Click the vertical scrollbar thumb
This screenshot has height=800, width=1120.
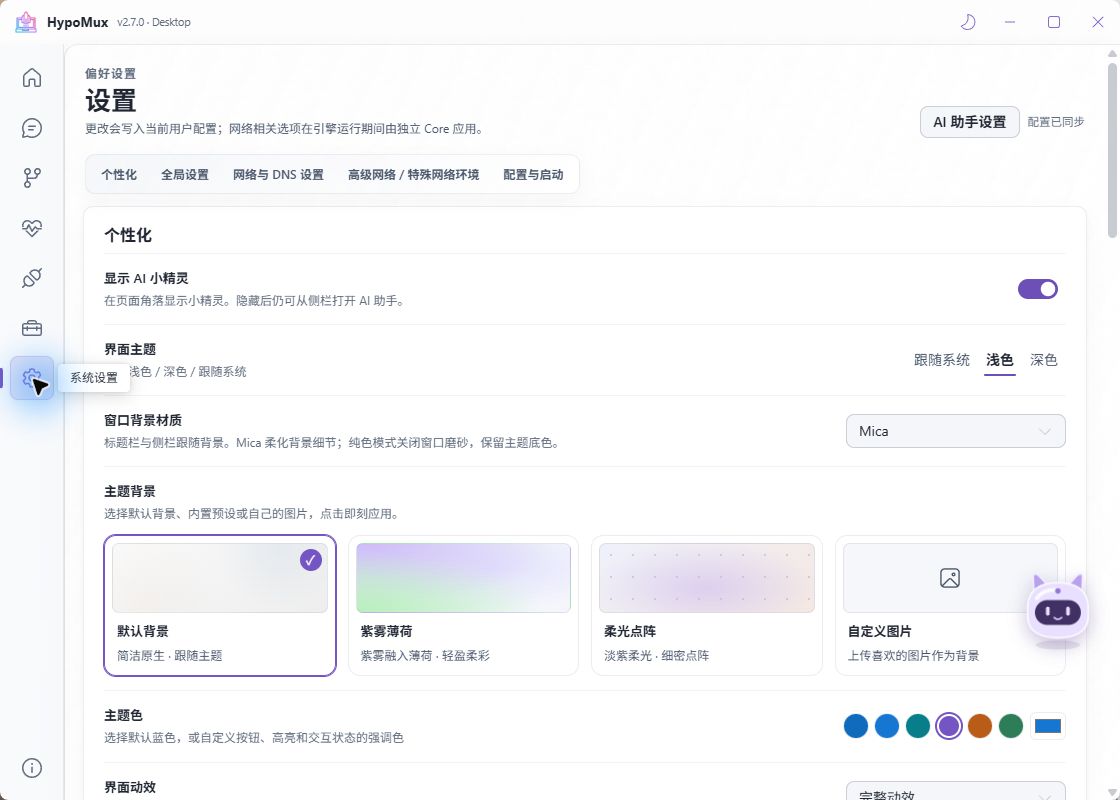1112,150
